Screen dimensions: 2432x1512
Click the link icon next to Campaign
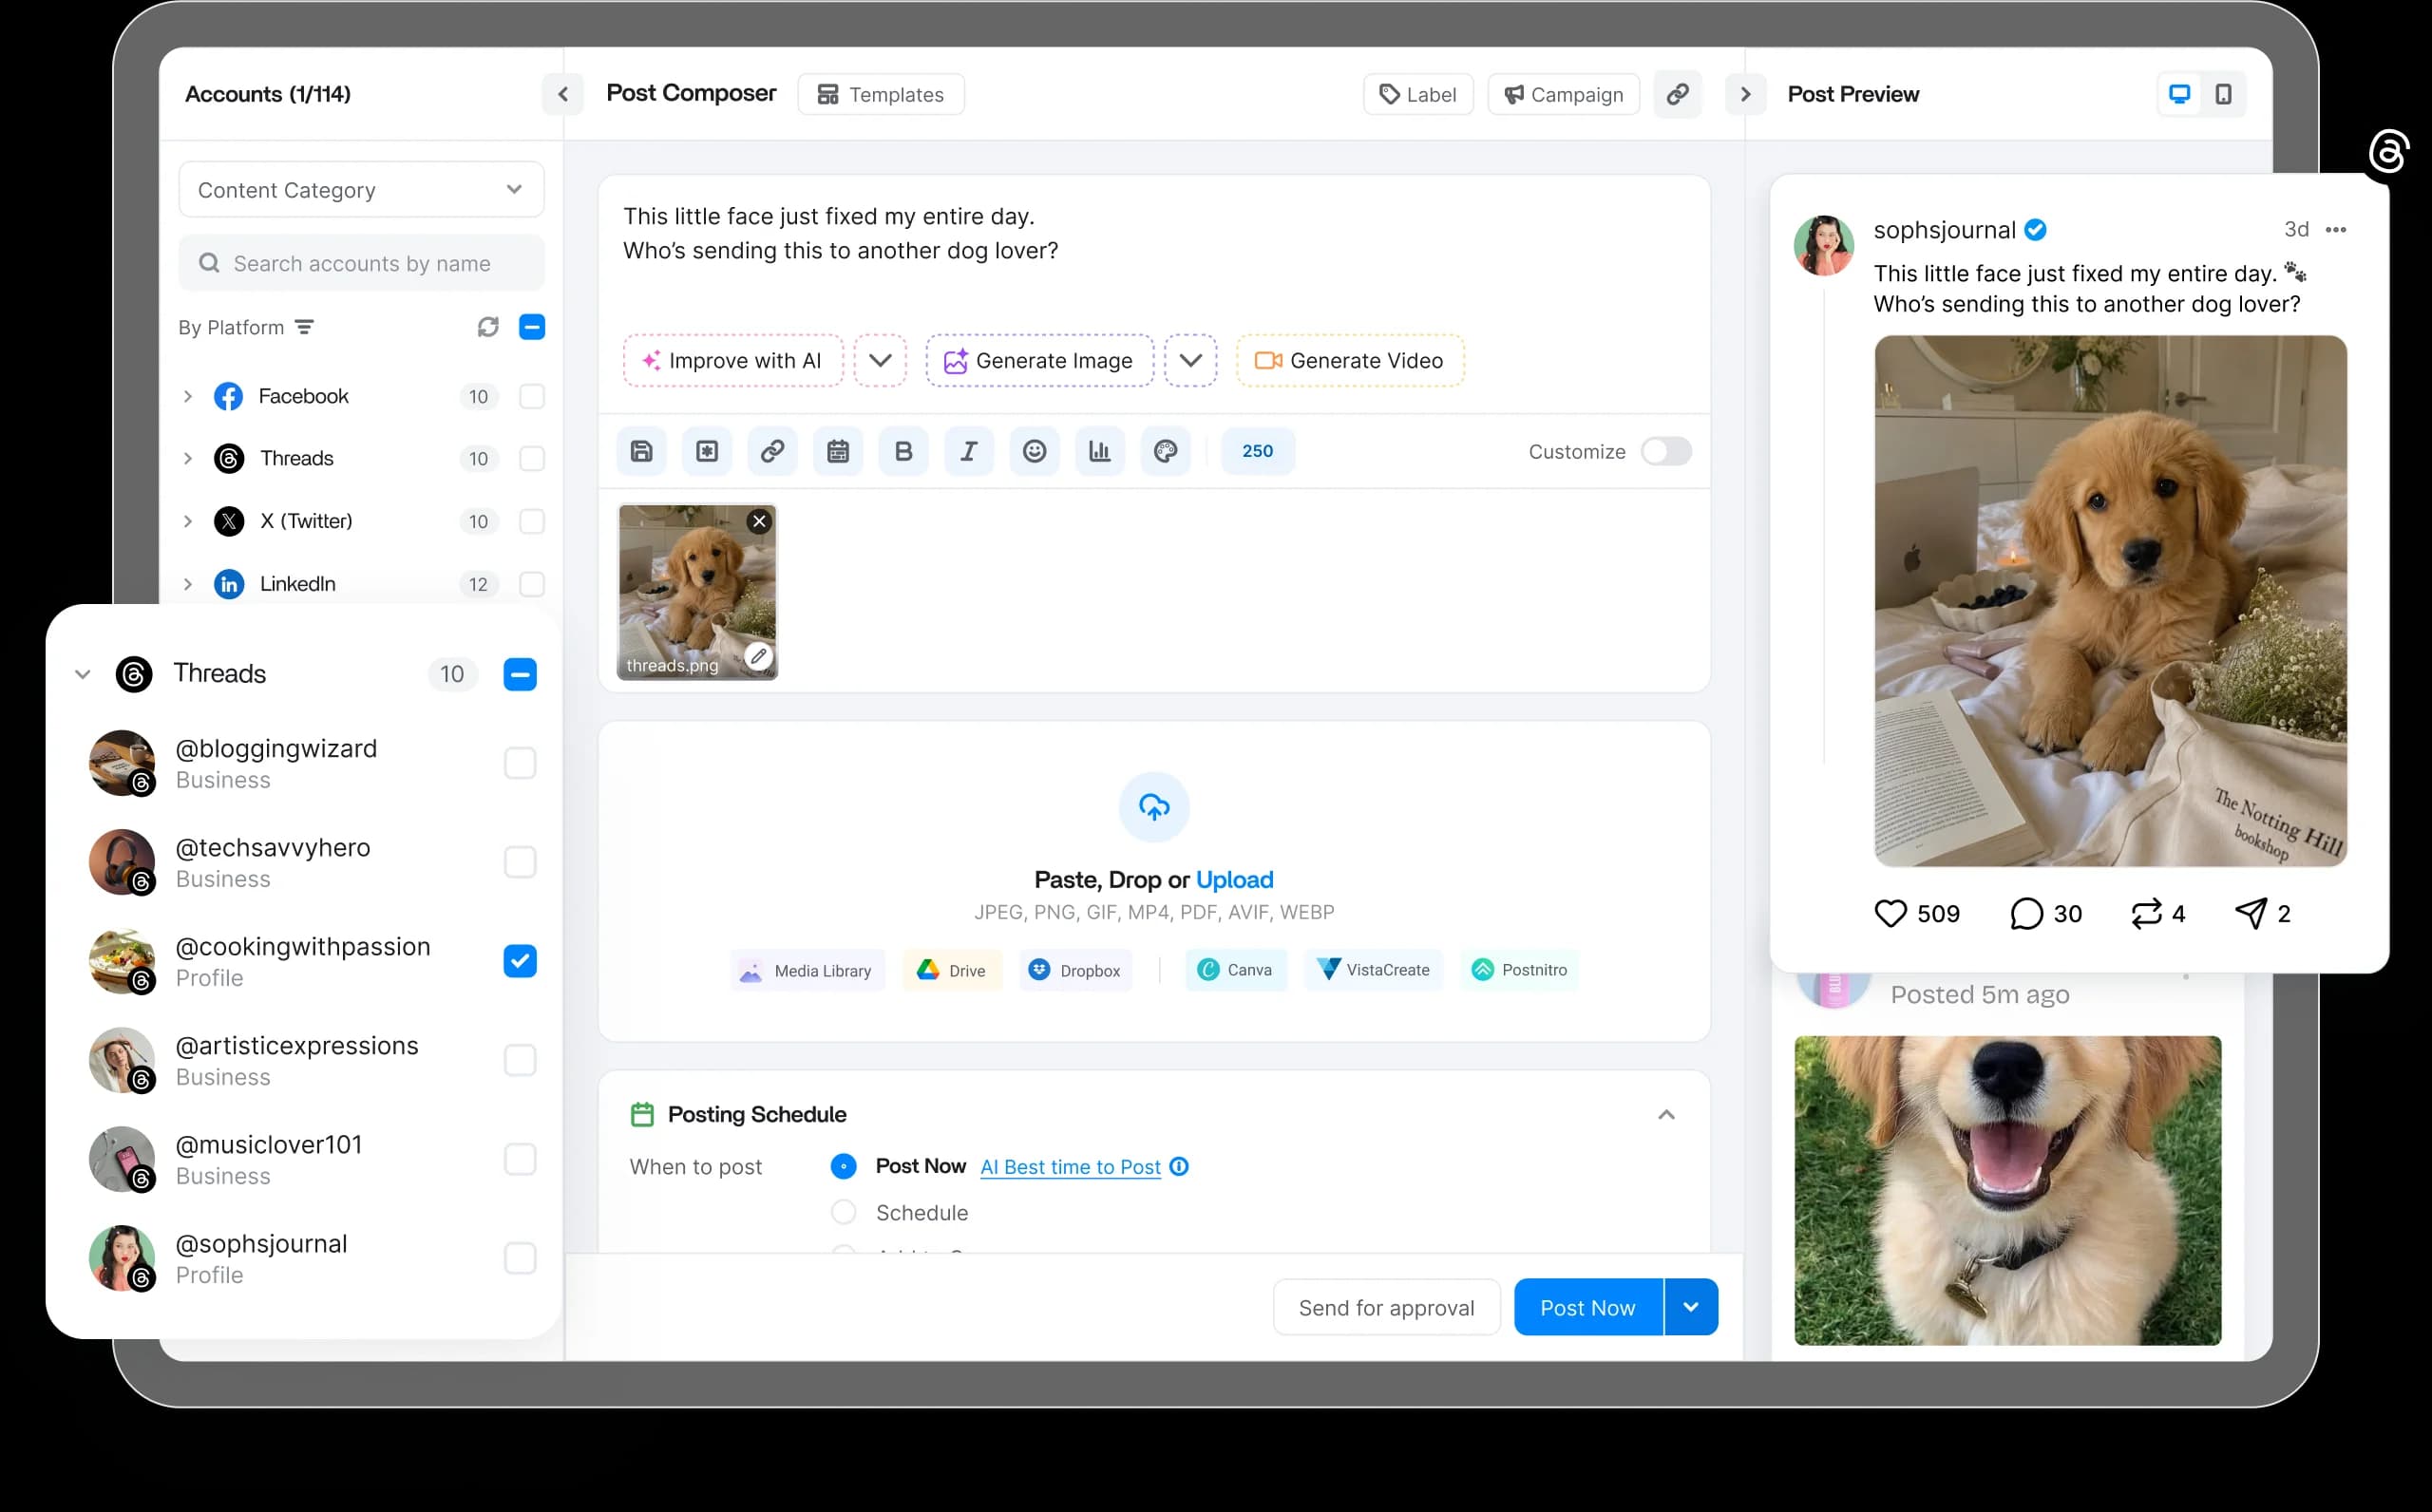click(1678, 94)
